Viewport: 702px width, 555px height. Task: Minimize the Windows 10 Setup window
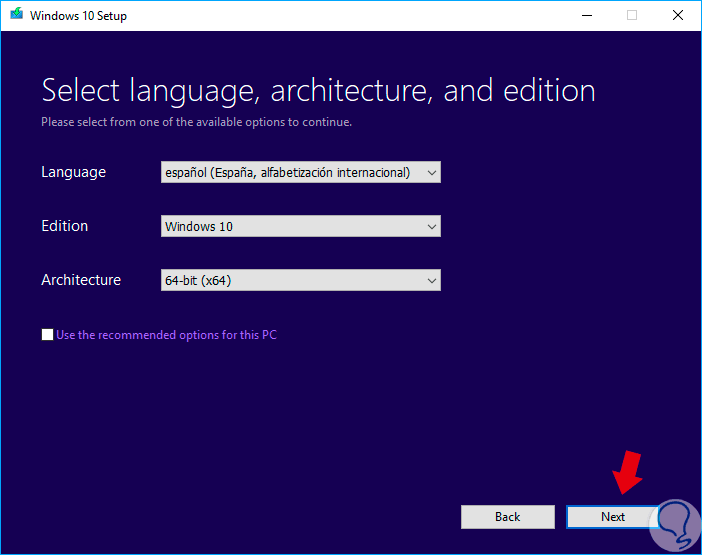click(x=587, y=16)
